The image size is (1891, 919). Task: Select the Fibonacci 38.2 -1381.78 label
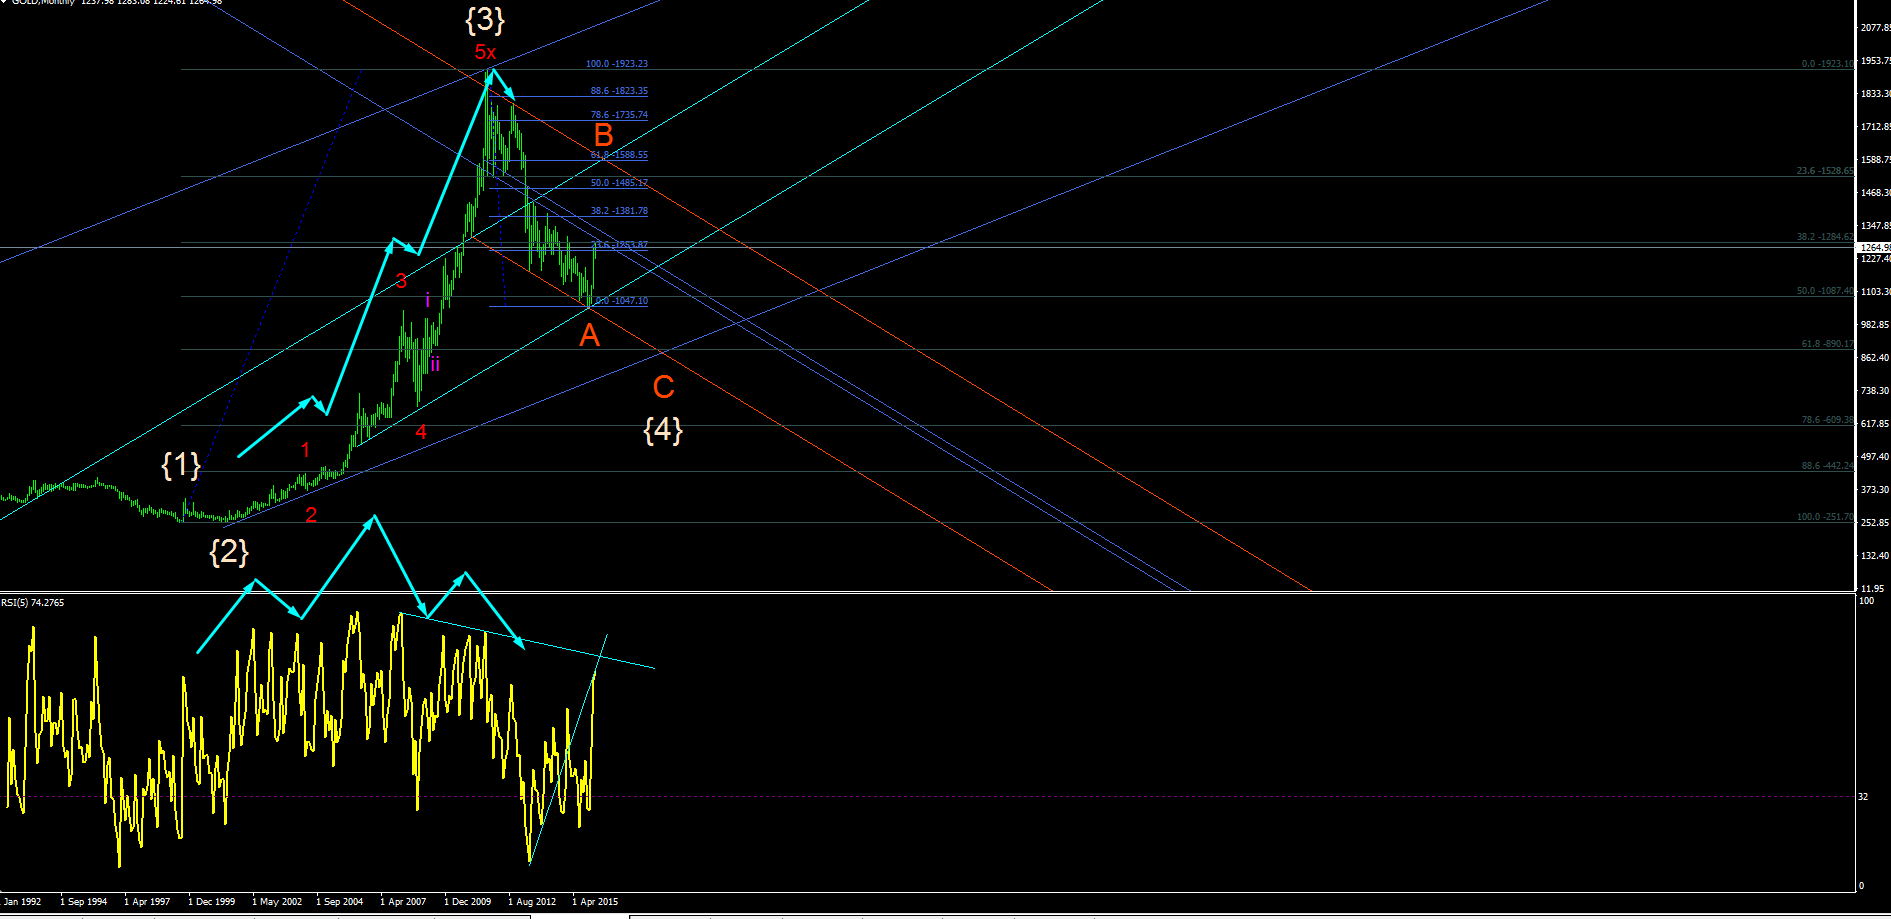point(619,211)
